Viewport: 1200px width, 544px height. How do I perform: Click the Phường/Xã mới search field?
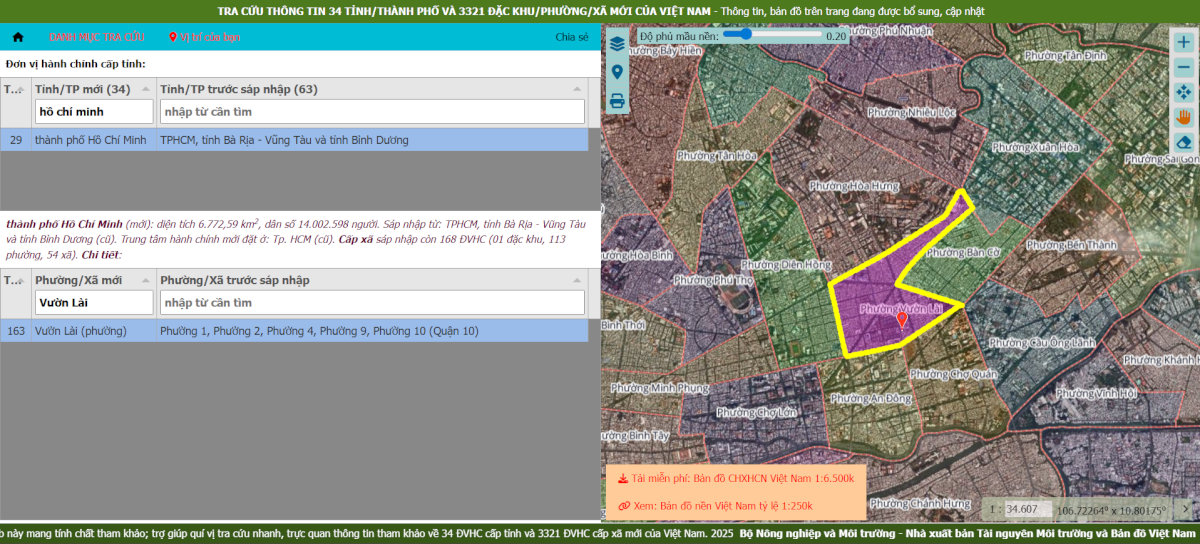(x=94, y=302)
